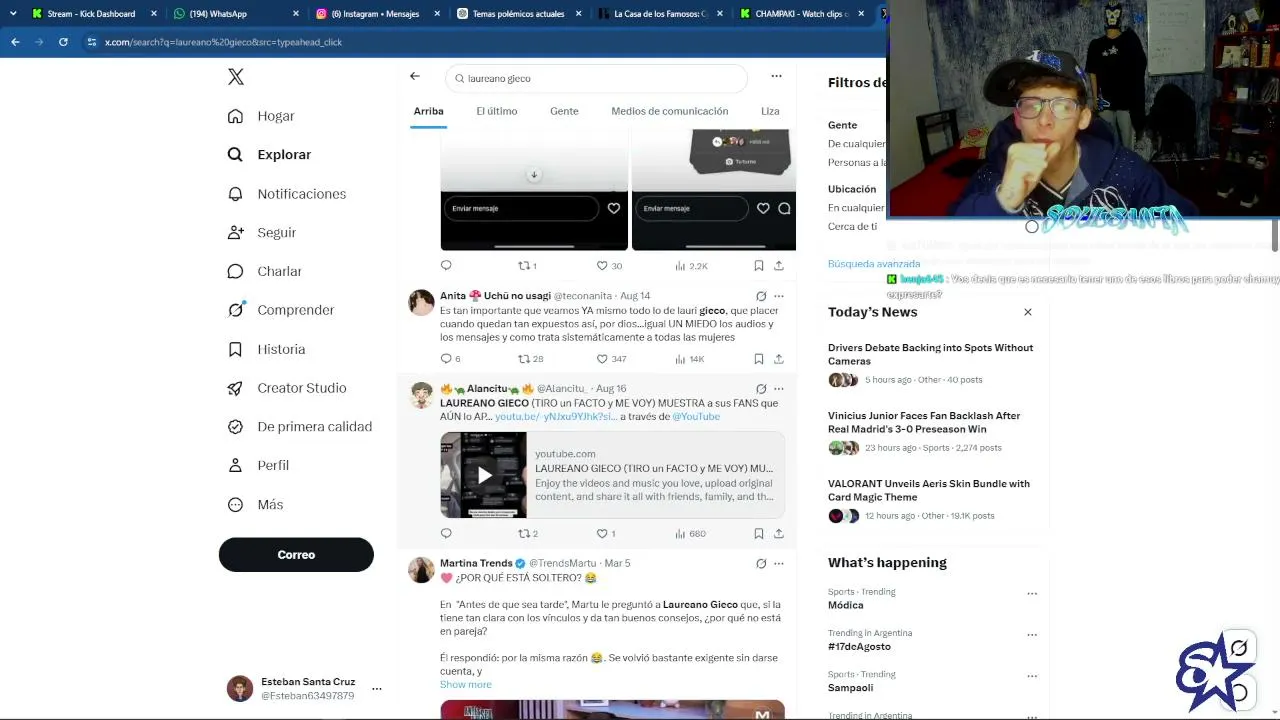Open more options on Martina Trends' tweet
This screenshot has height=720, width=1280.
pos(779,564)
